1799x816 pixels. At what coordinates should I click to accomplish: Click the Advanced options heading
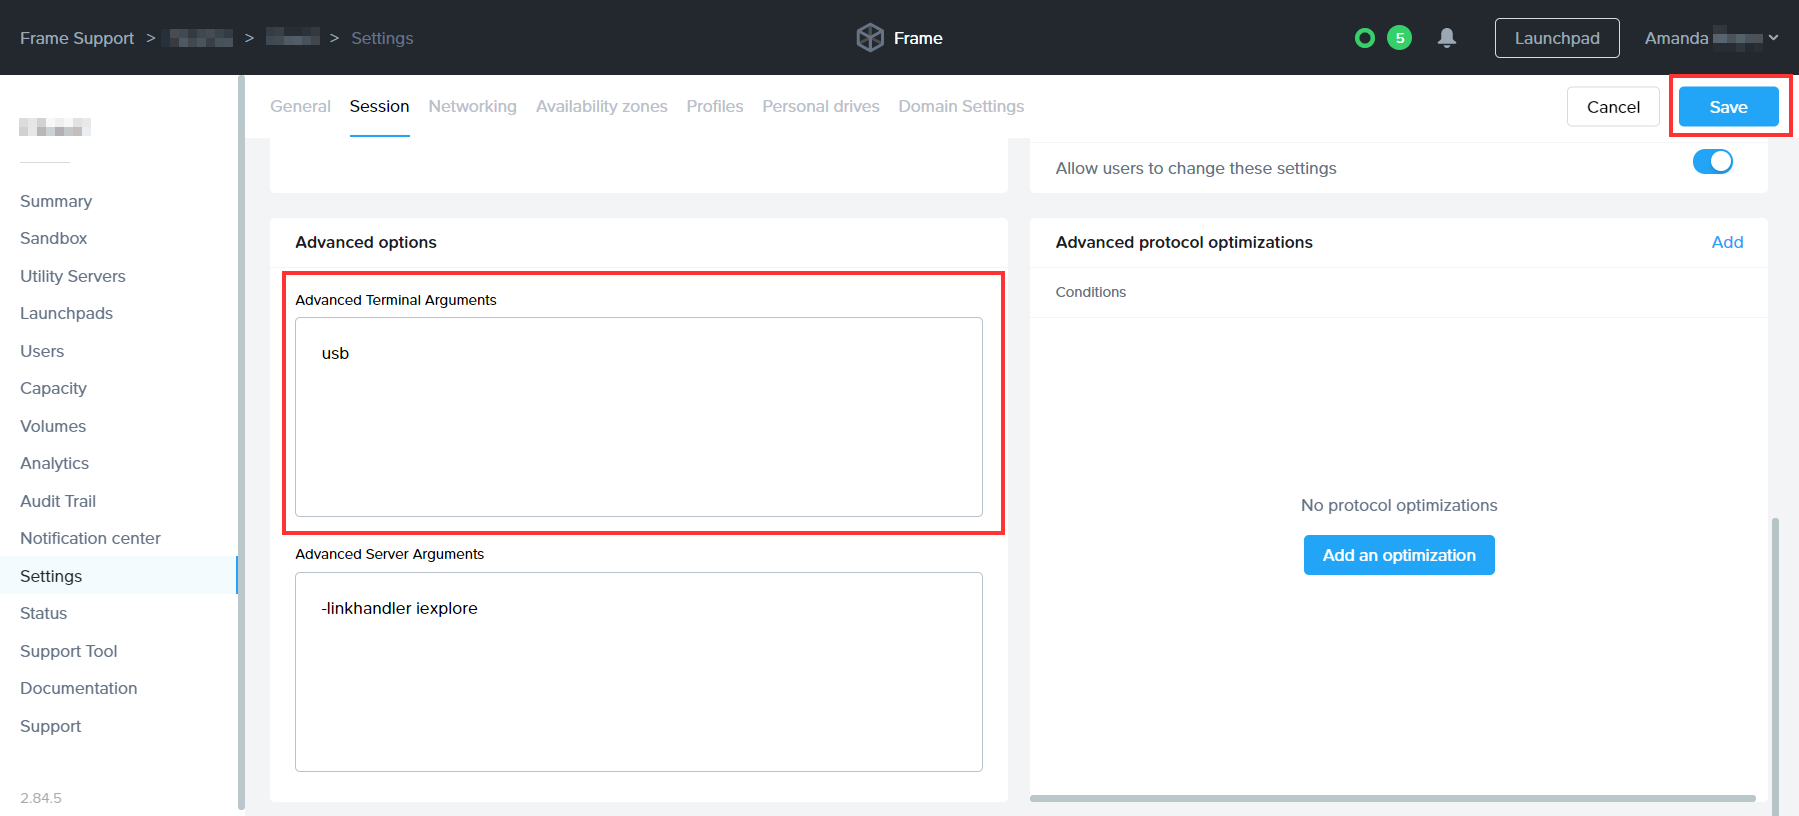click(x=366, y=242)
